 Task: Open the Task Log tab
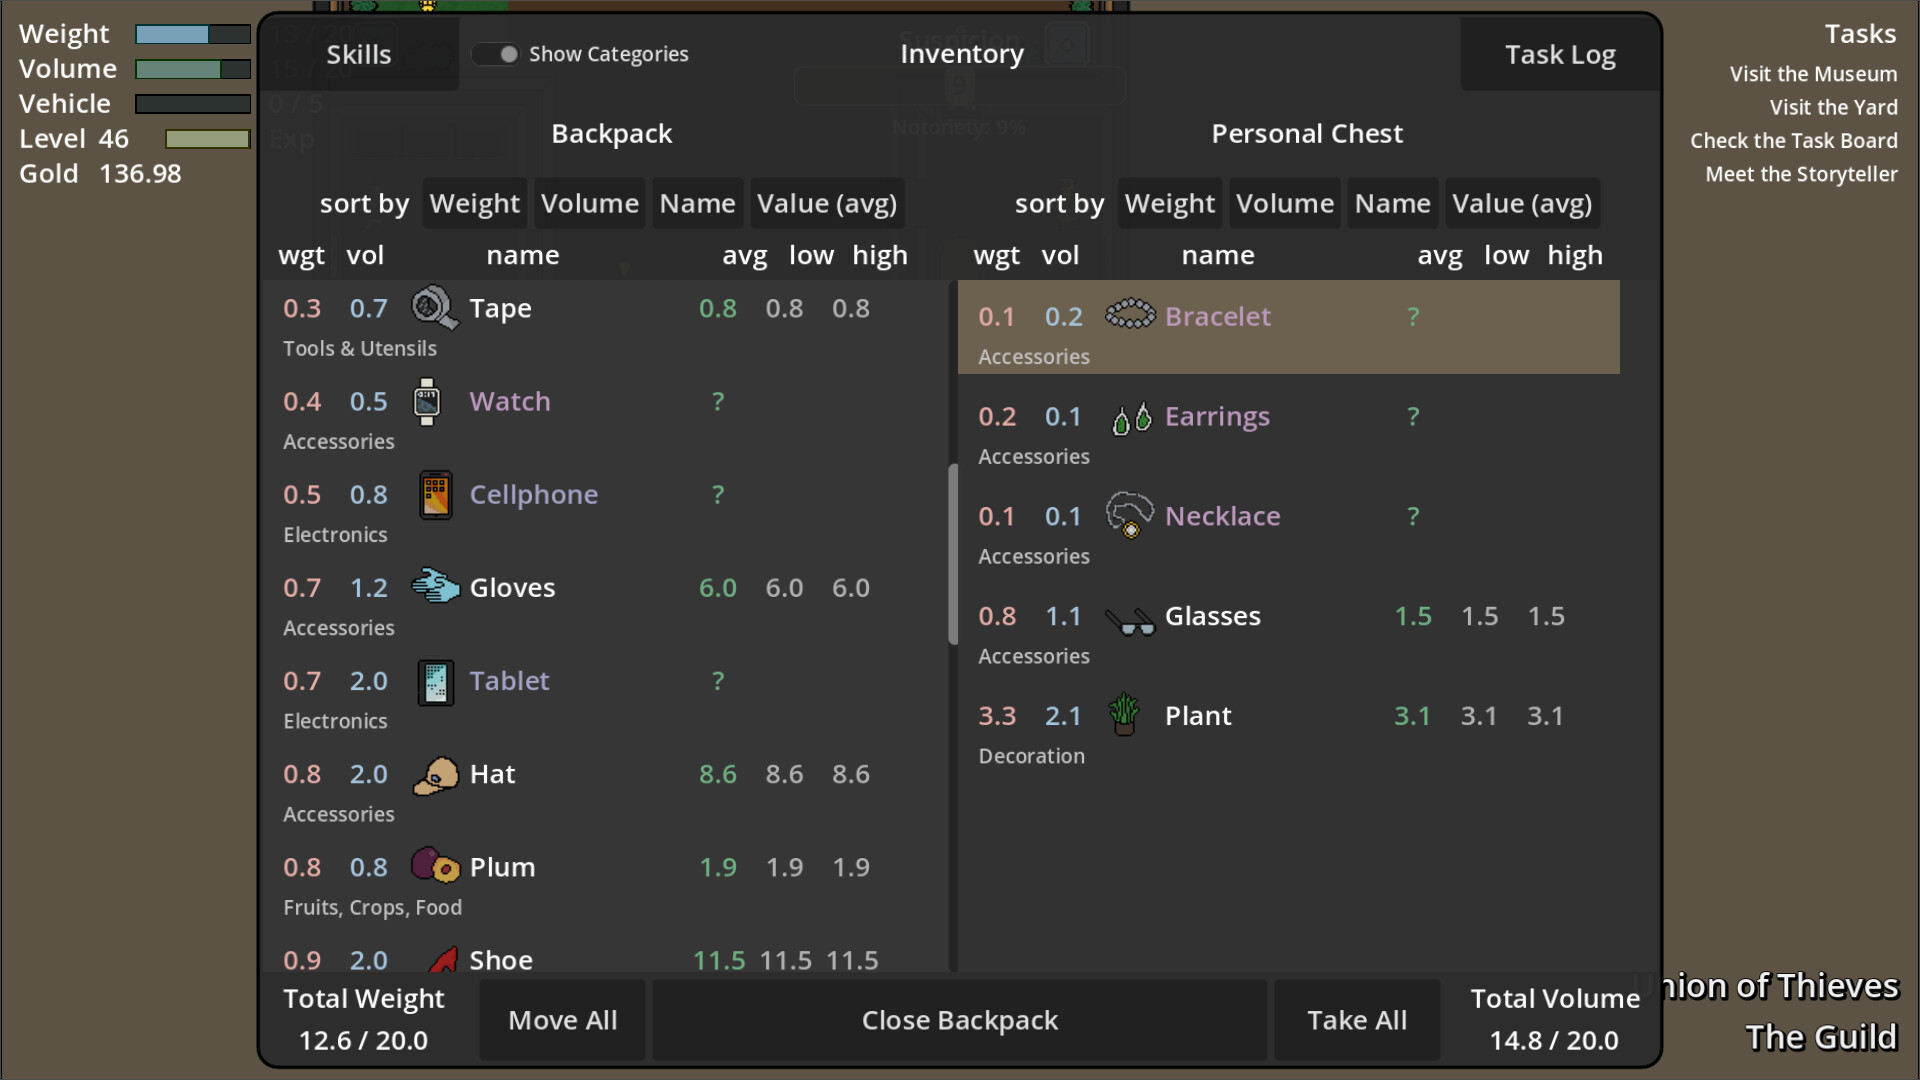pyautogui.click(x=1559, y=54)
